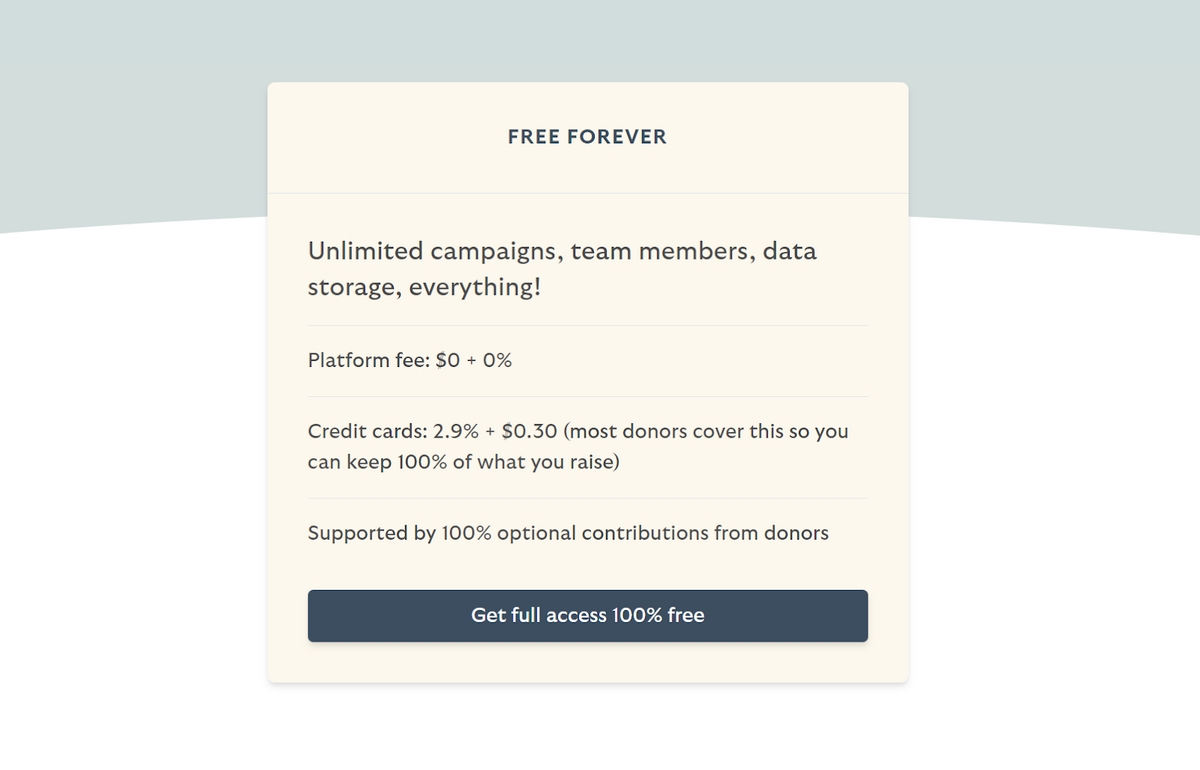Click the word "everything!" in the headline

point(475,288)
